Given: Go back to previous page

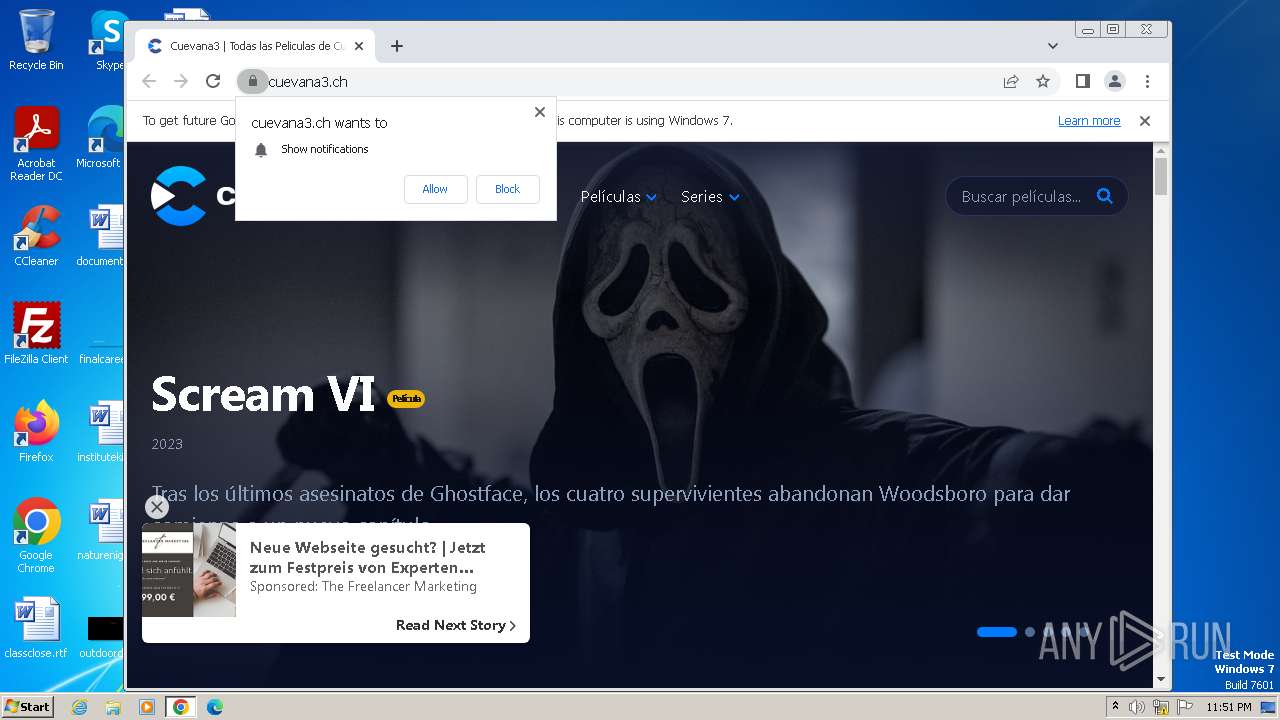Looking at the screenshot, I should coord(149,81).
